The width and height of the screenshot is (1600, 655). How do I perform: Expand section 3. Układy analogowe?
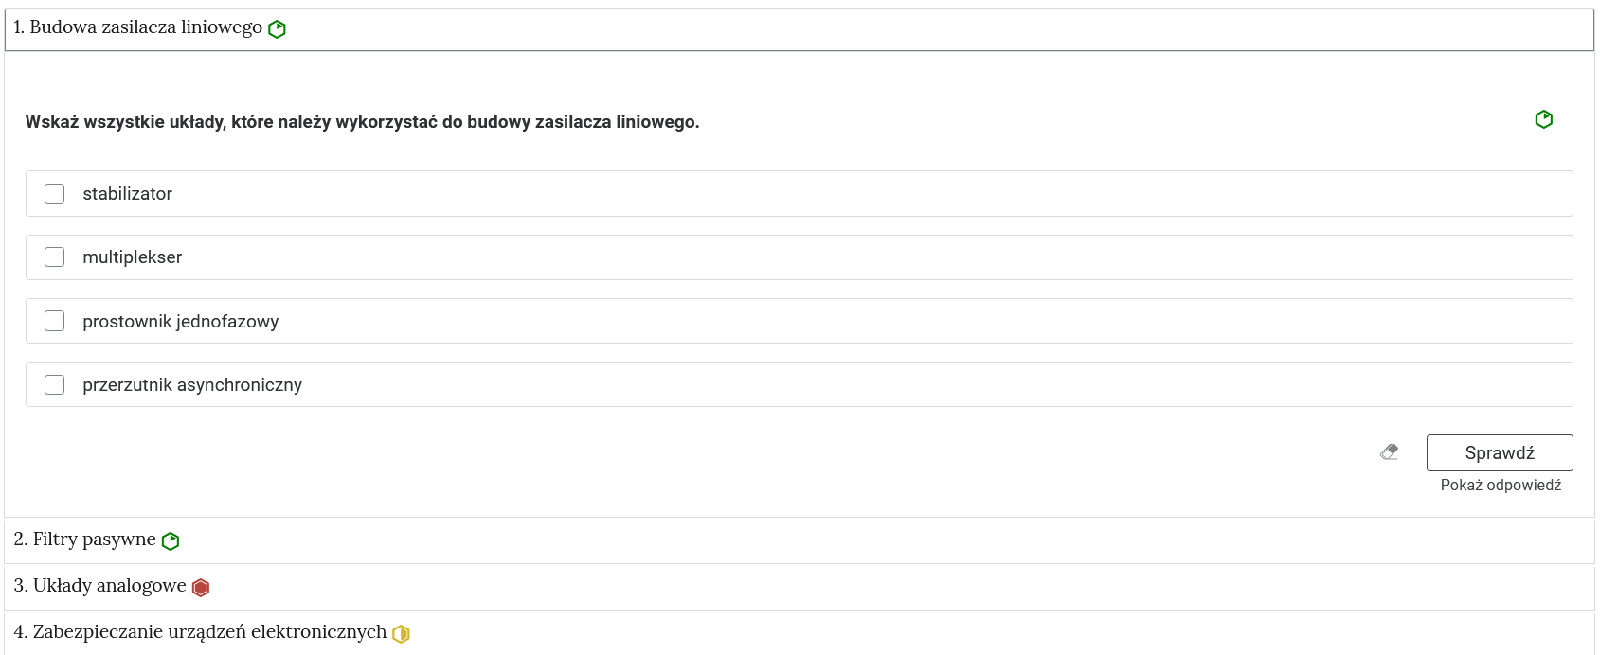799,587
